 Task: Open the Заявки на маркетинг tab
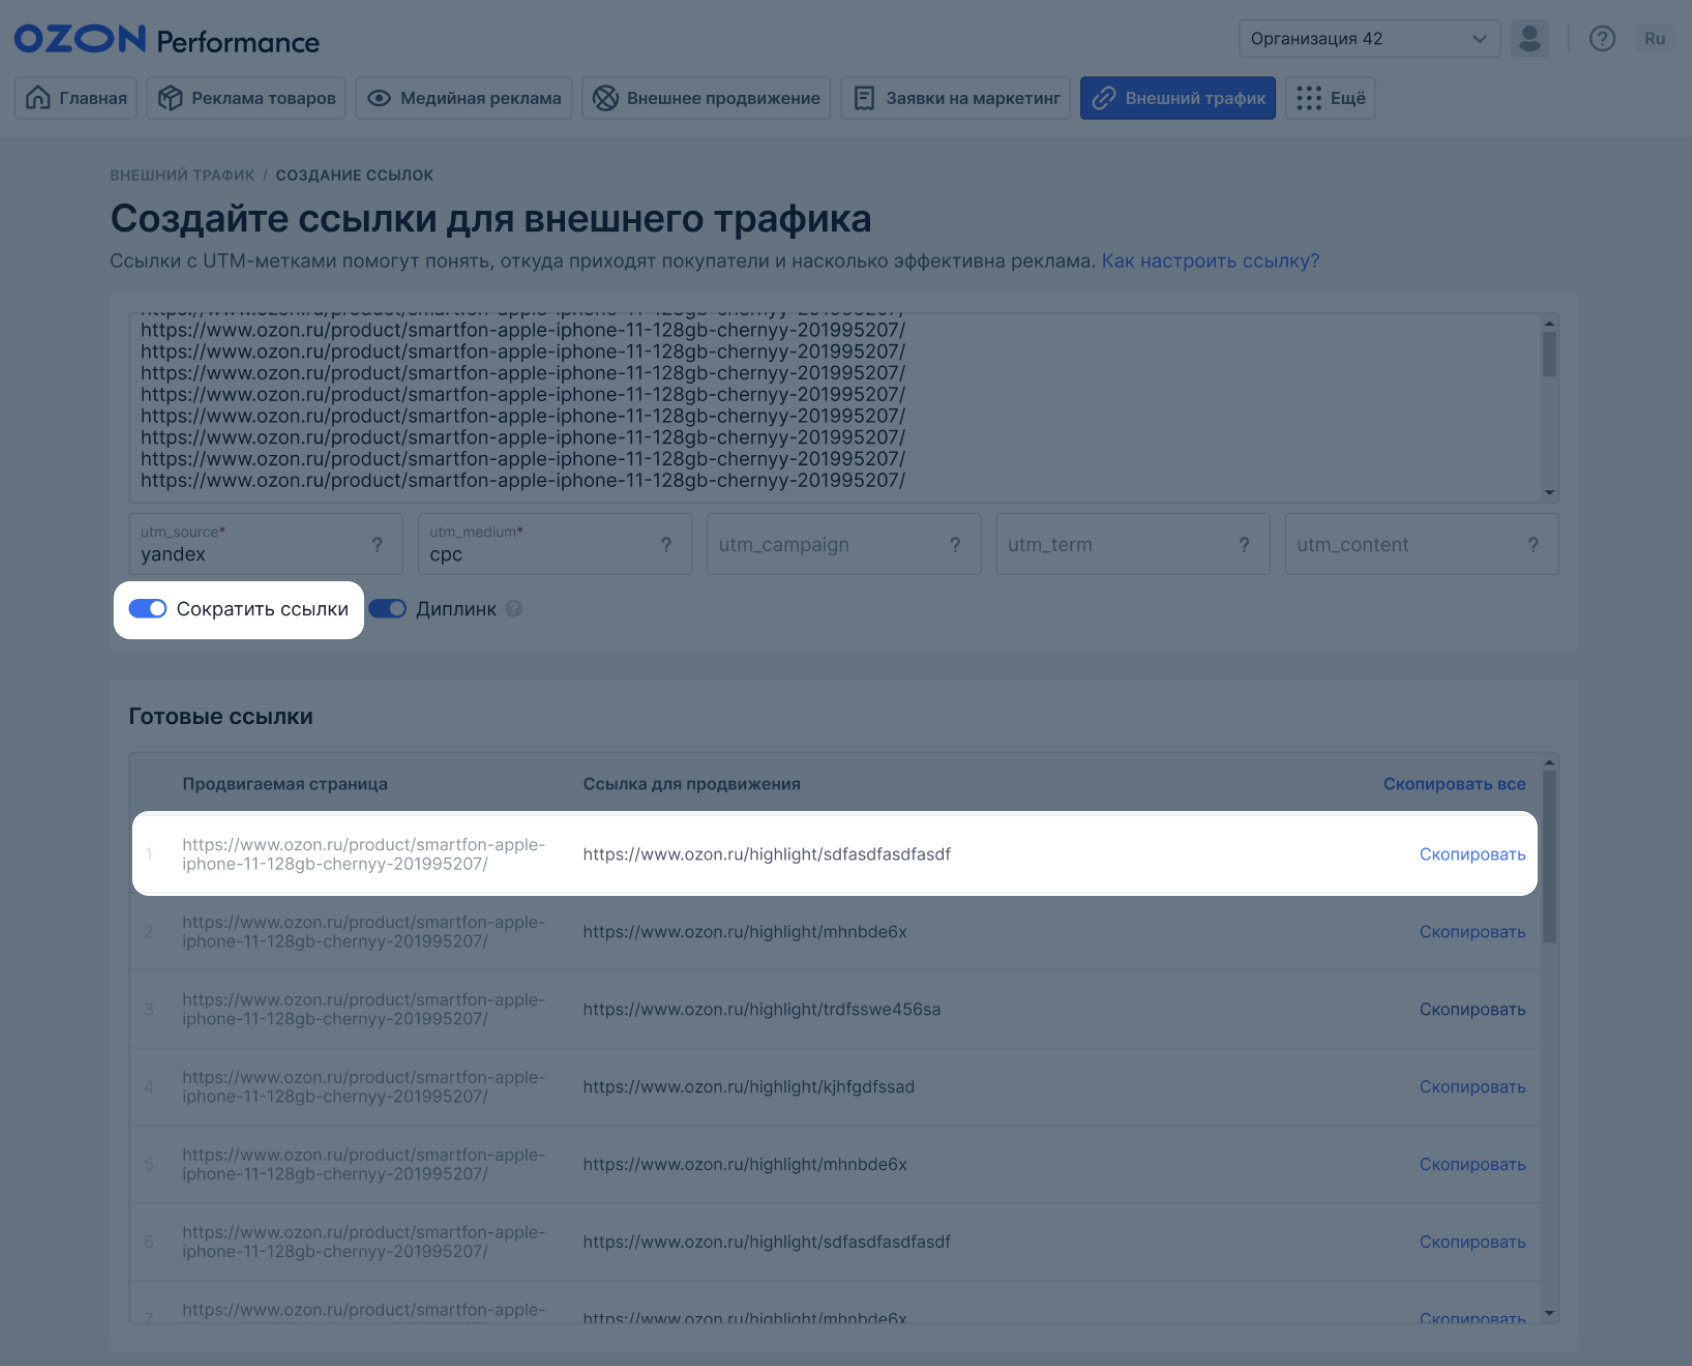(x=956, y=98)
